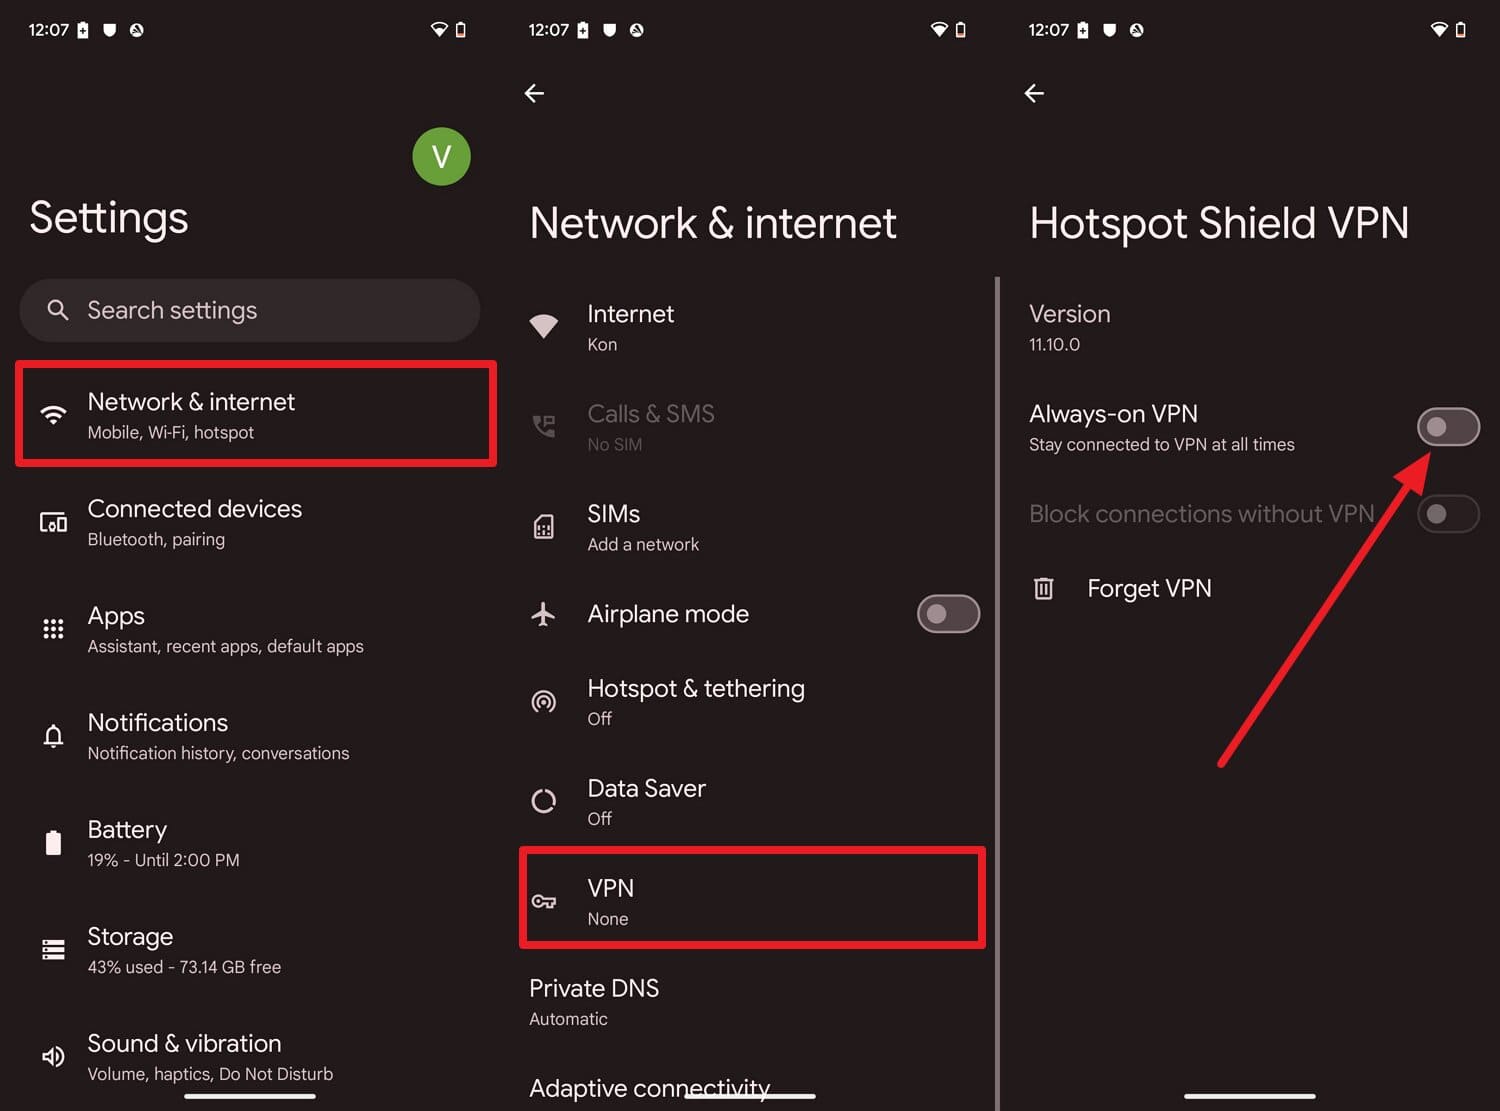Tap the Forget VPN option
This screenshot has width=1500, height=1111.
(x=1250, y=588)
